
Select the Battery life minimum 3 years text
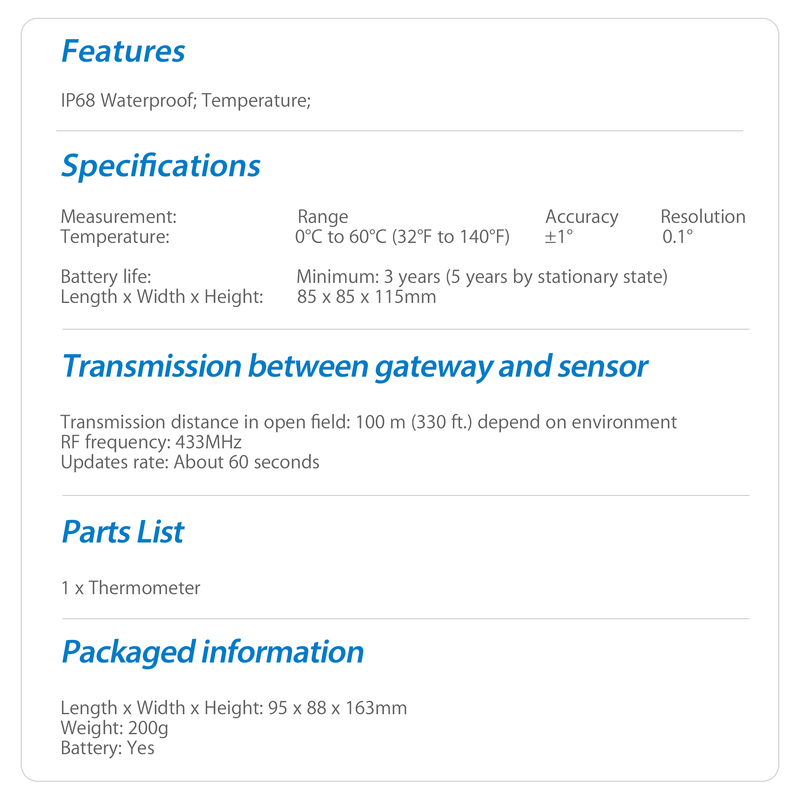pyautogui.click(x=482, y=277)
